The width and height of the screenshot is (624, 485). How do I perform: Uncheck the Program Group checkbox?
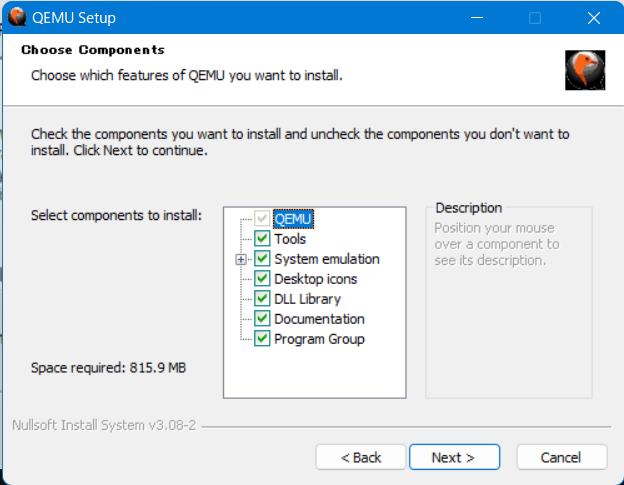click(x=262, y=339)
